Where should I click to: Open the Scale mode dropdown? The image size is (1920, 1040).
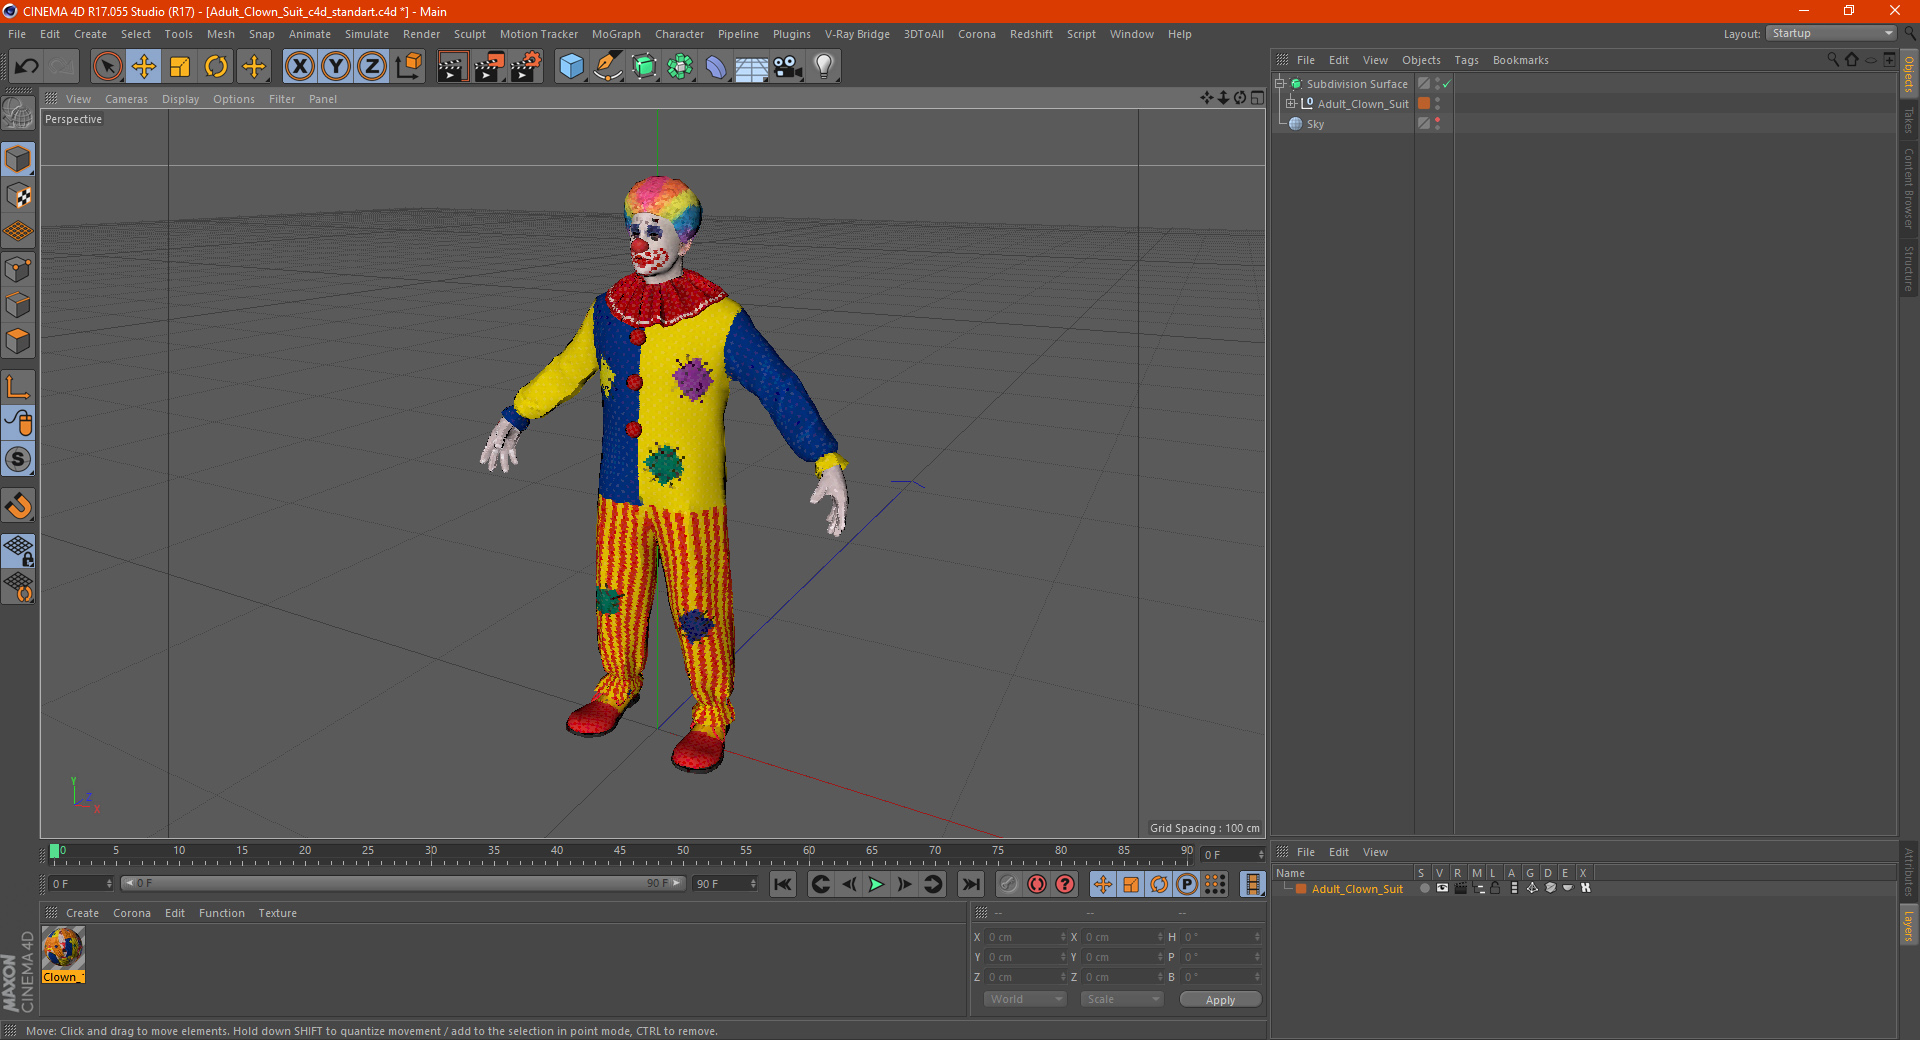pos(1122,999)
